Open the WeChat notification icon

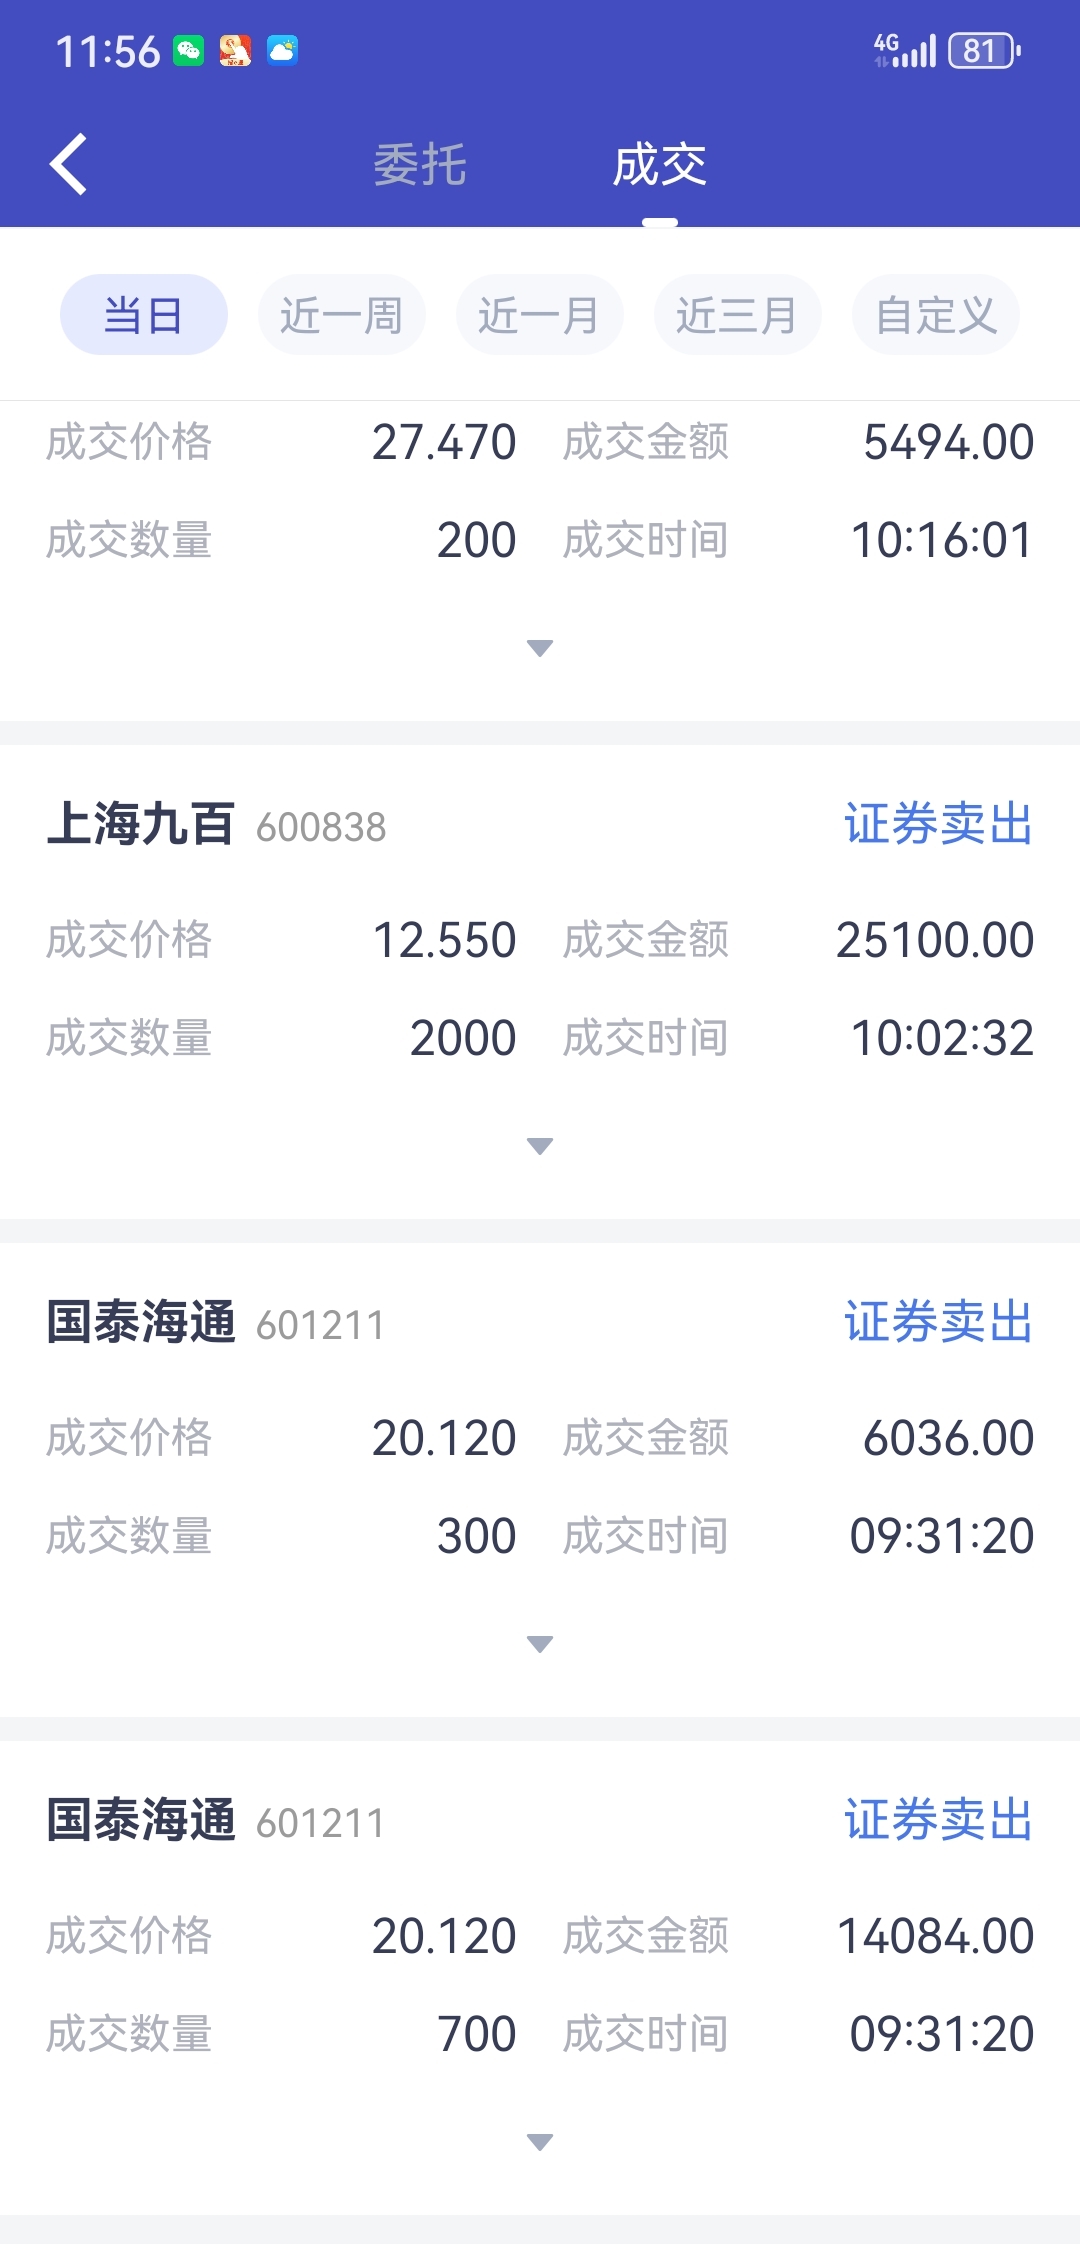click(188, 51)
